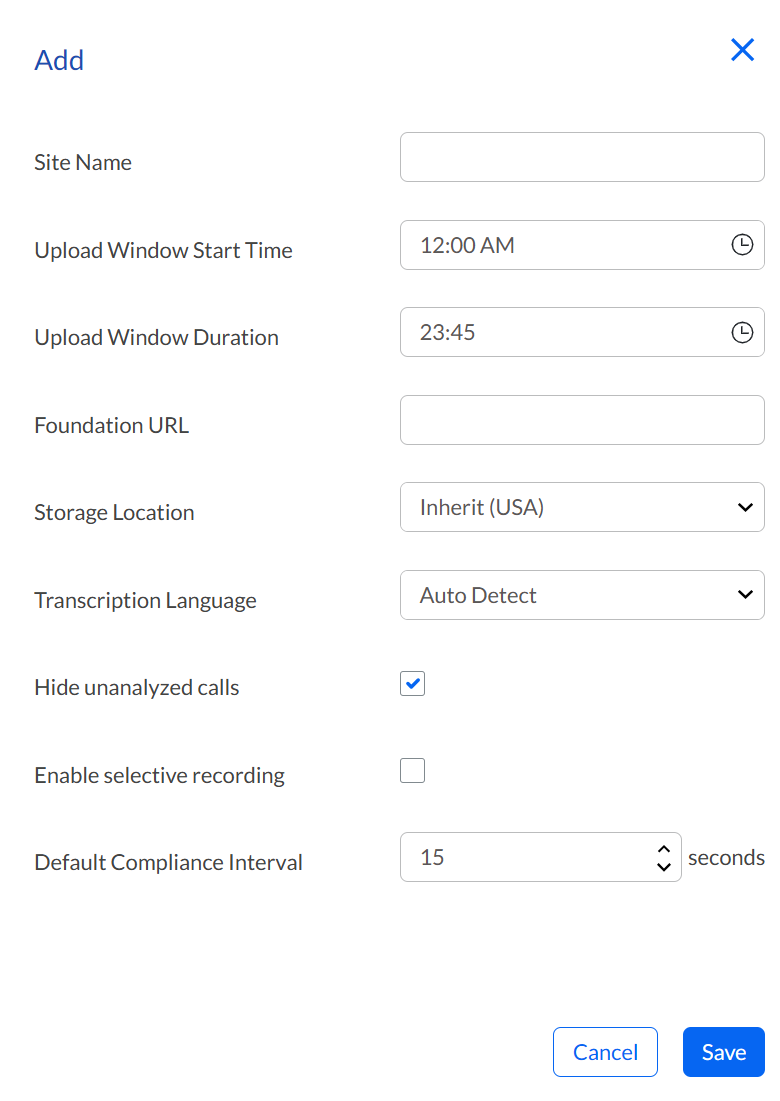Image resolution: width=780 pixels, height=1101 pixels.
Task: Close the Add dialog with the X icon
Action: click(742, 50)
